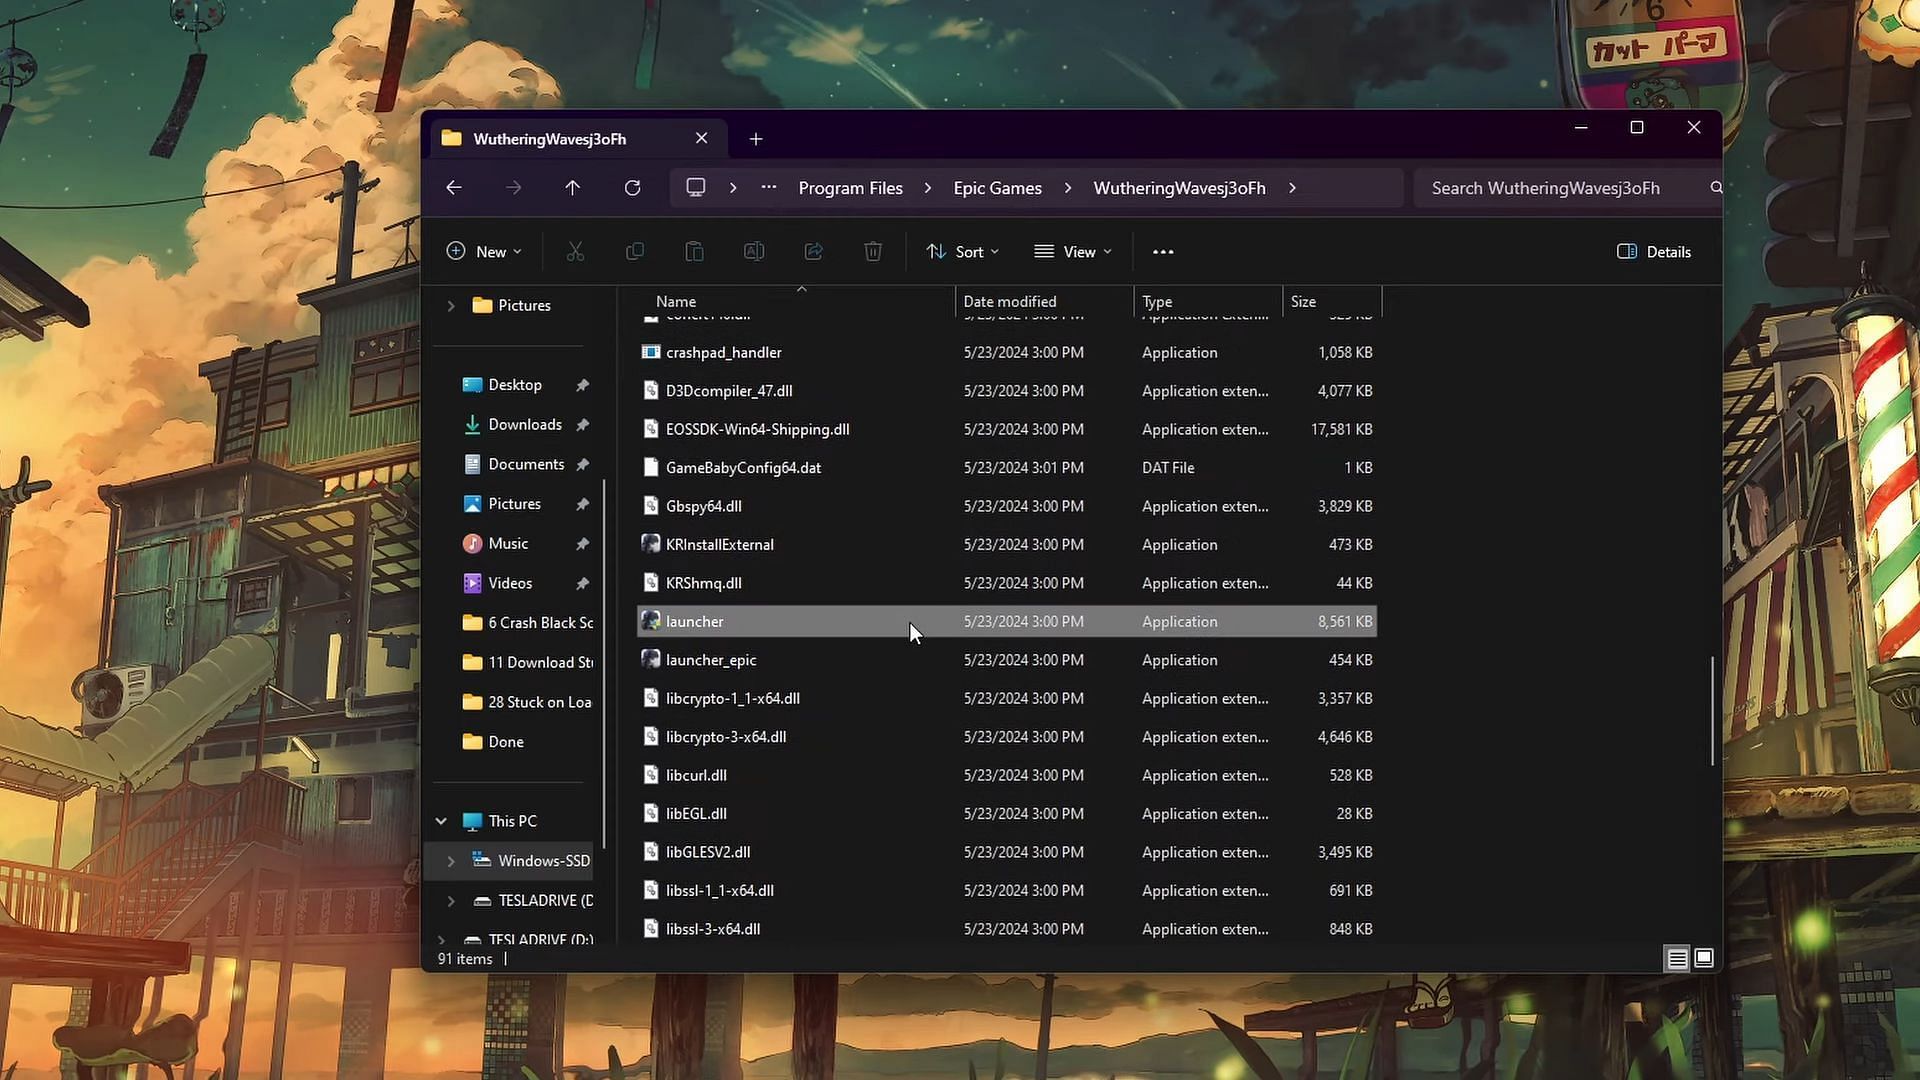Image resolution: width=1920 pixels, height=1080 pixels.
Task: Navigate to Program Files breadcrumb
Action: click(850, 188)
